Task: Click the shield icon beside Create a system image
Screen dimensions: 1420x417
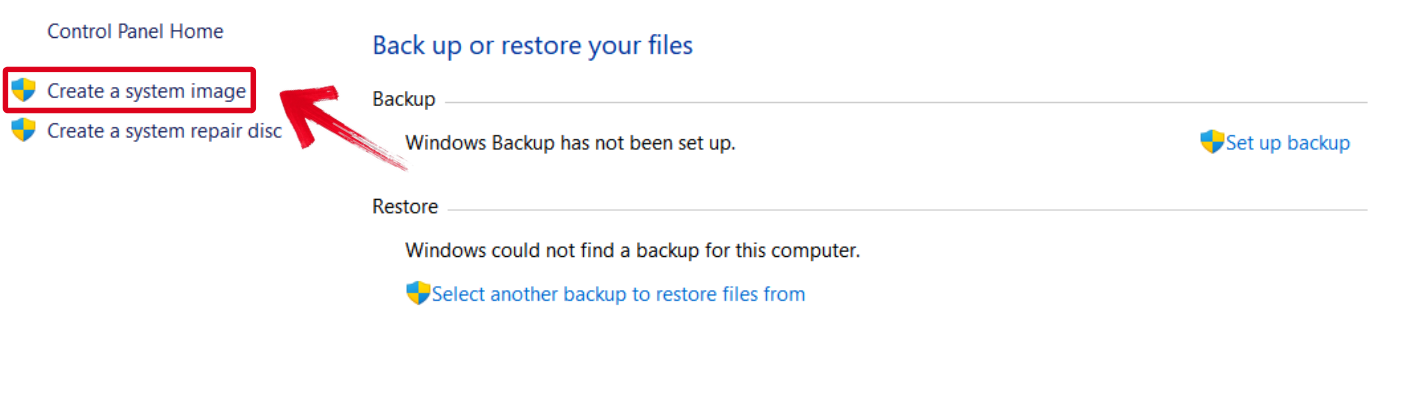Action: pyautogui.click(x=23, y=91)
